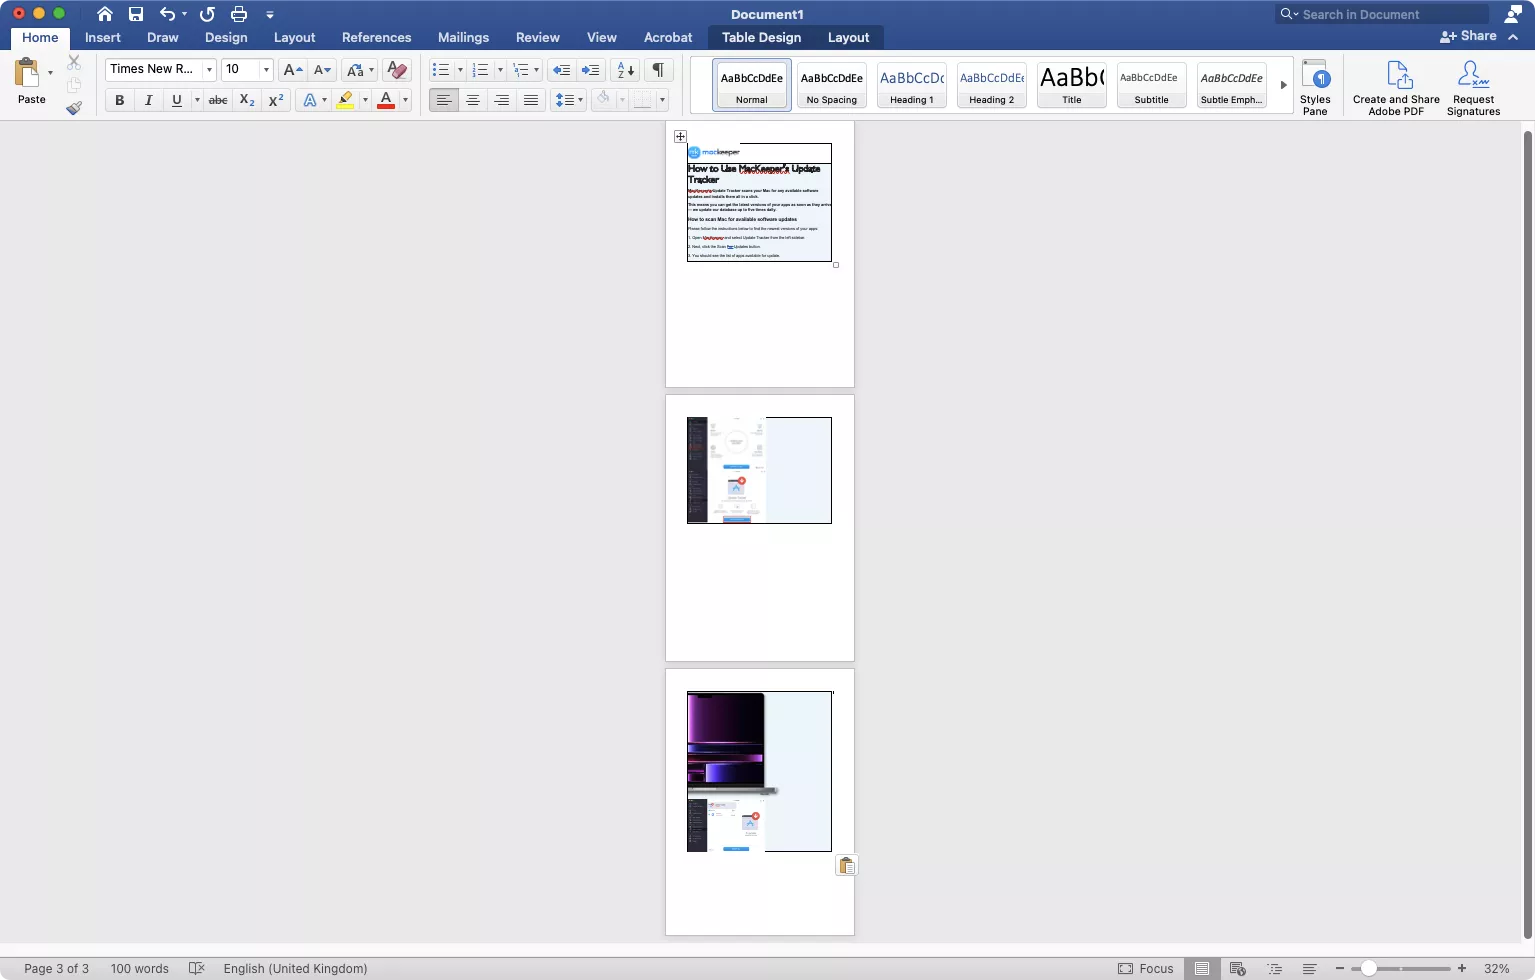Click the Share button
Viewport: 1535px width, 980px height.
pos(1468,36)
